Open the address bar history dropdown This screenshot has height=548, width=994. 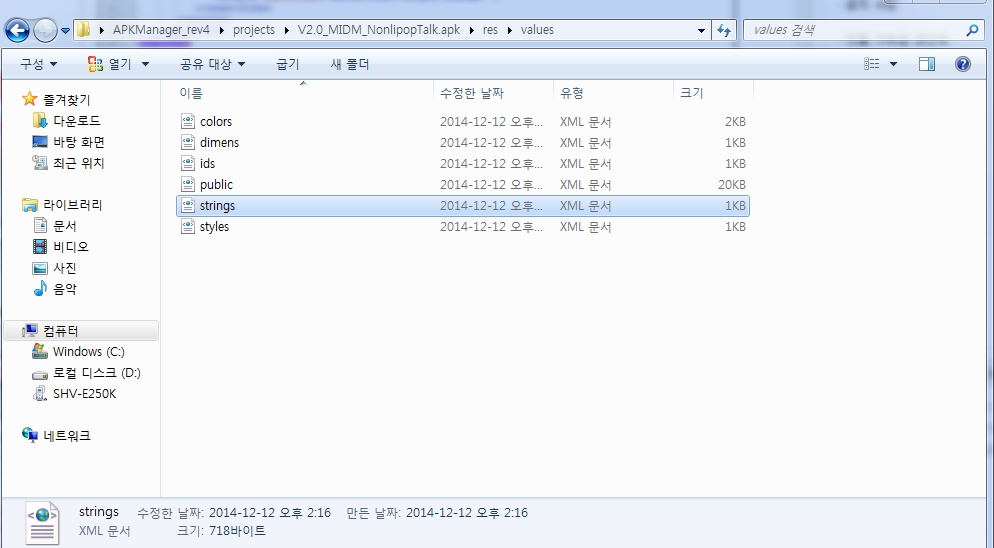702,30
